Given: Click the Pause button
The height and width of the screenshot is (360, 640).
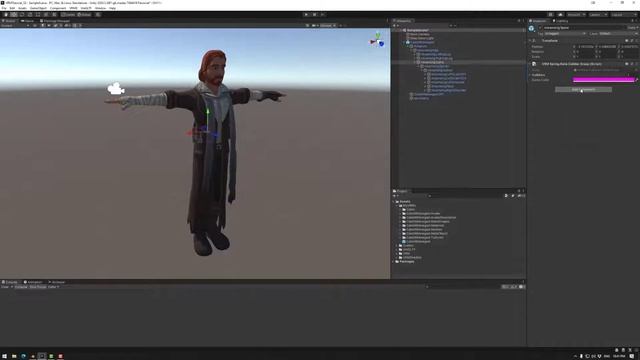Looking at the screenshot, I should 314,15.
